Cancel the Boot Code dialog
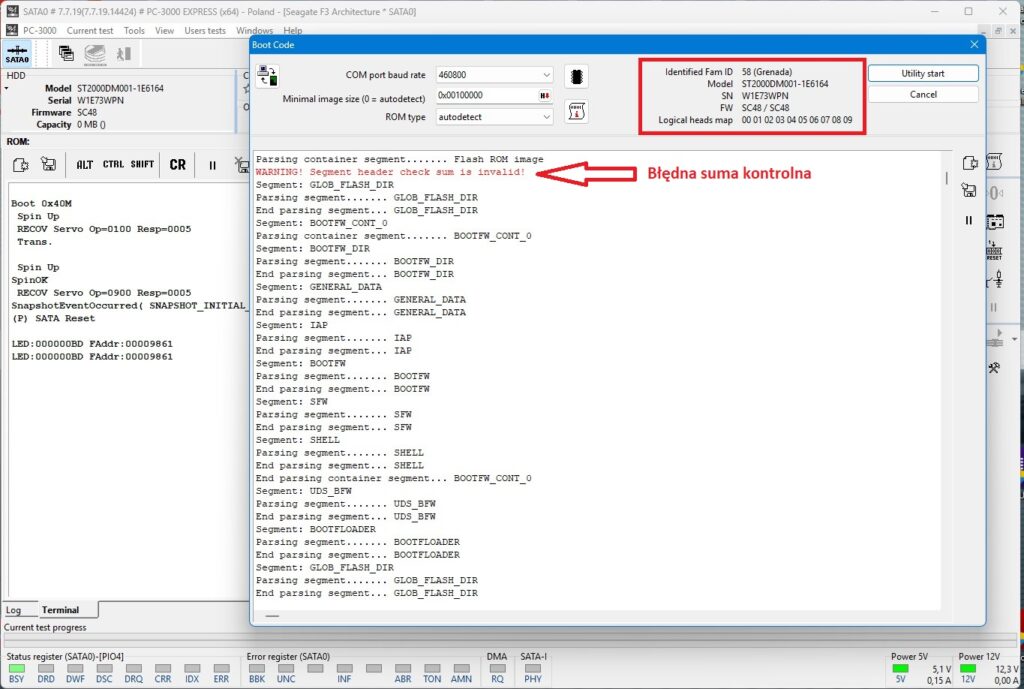 pyautogui.click(x=923, y=95)
